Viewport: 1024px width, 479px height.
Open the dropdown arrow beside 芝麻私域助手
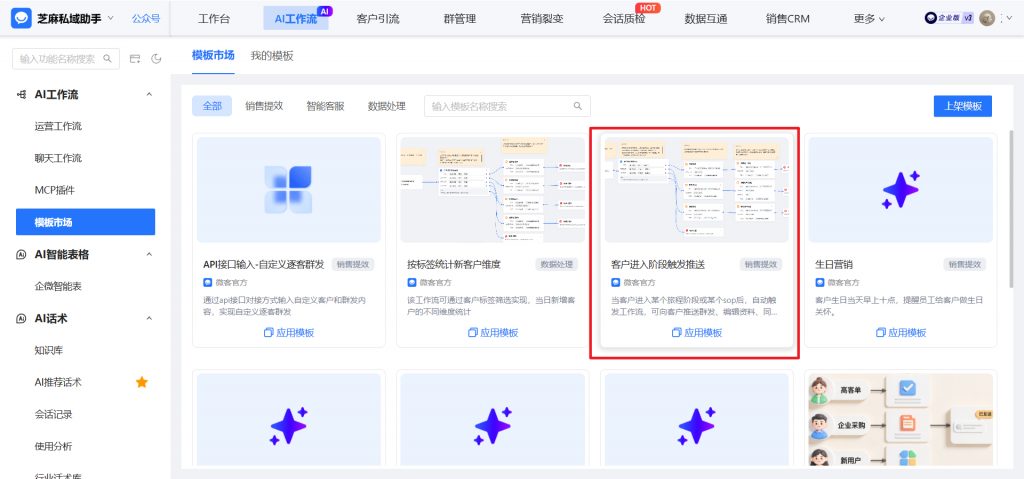pos(110,18)
